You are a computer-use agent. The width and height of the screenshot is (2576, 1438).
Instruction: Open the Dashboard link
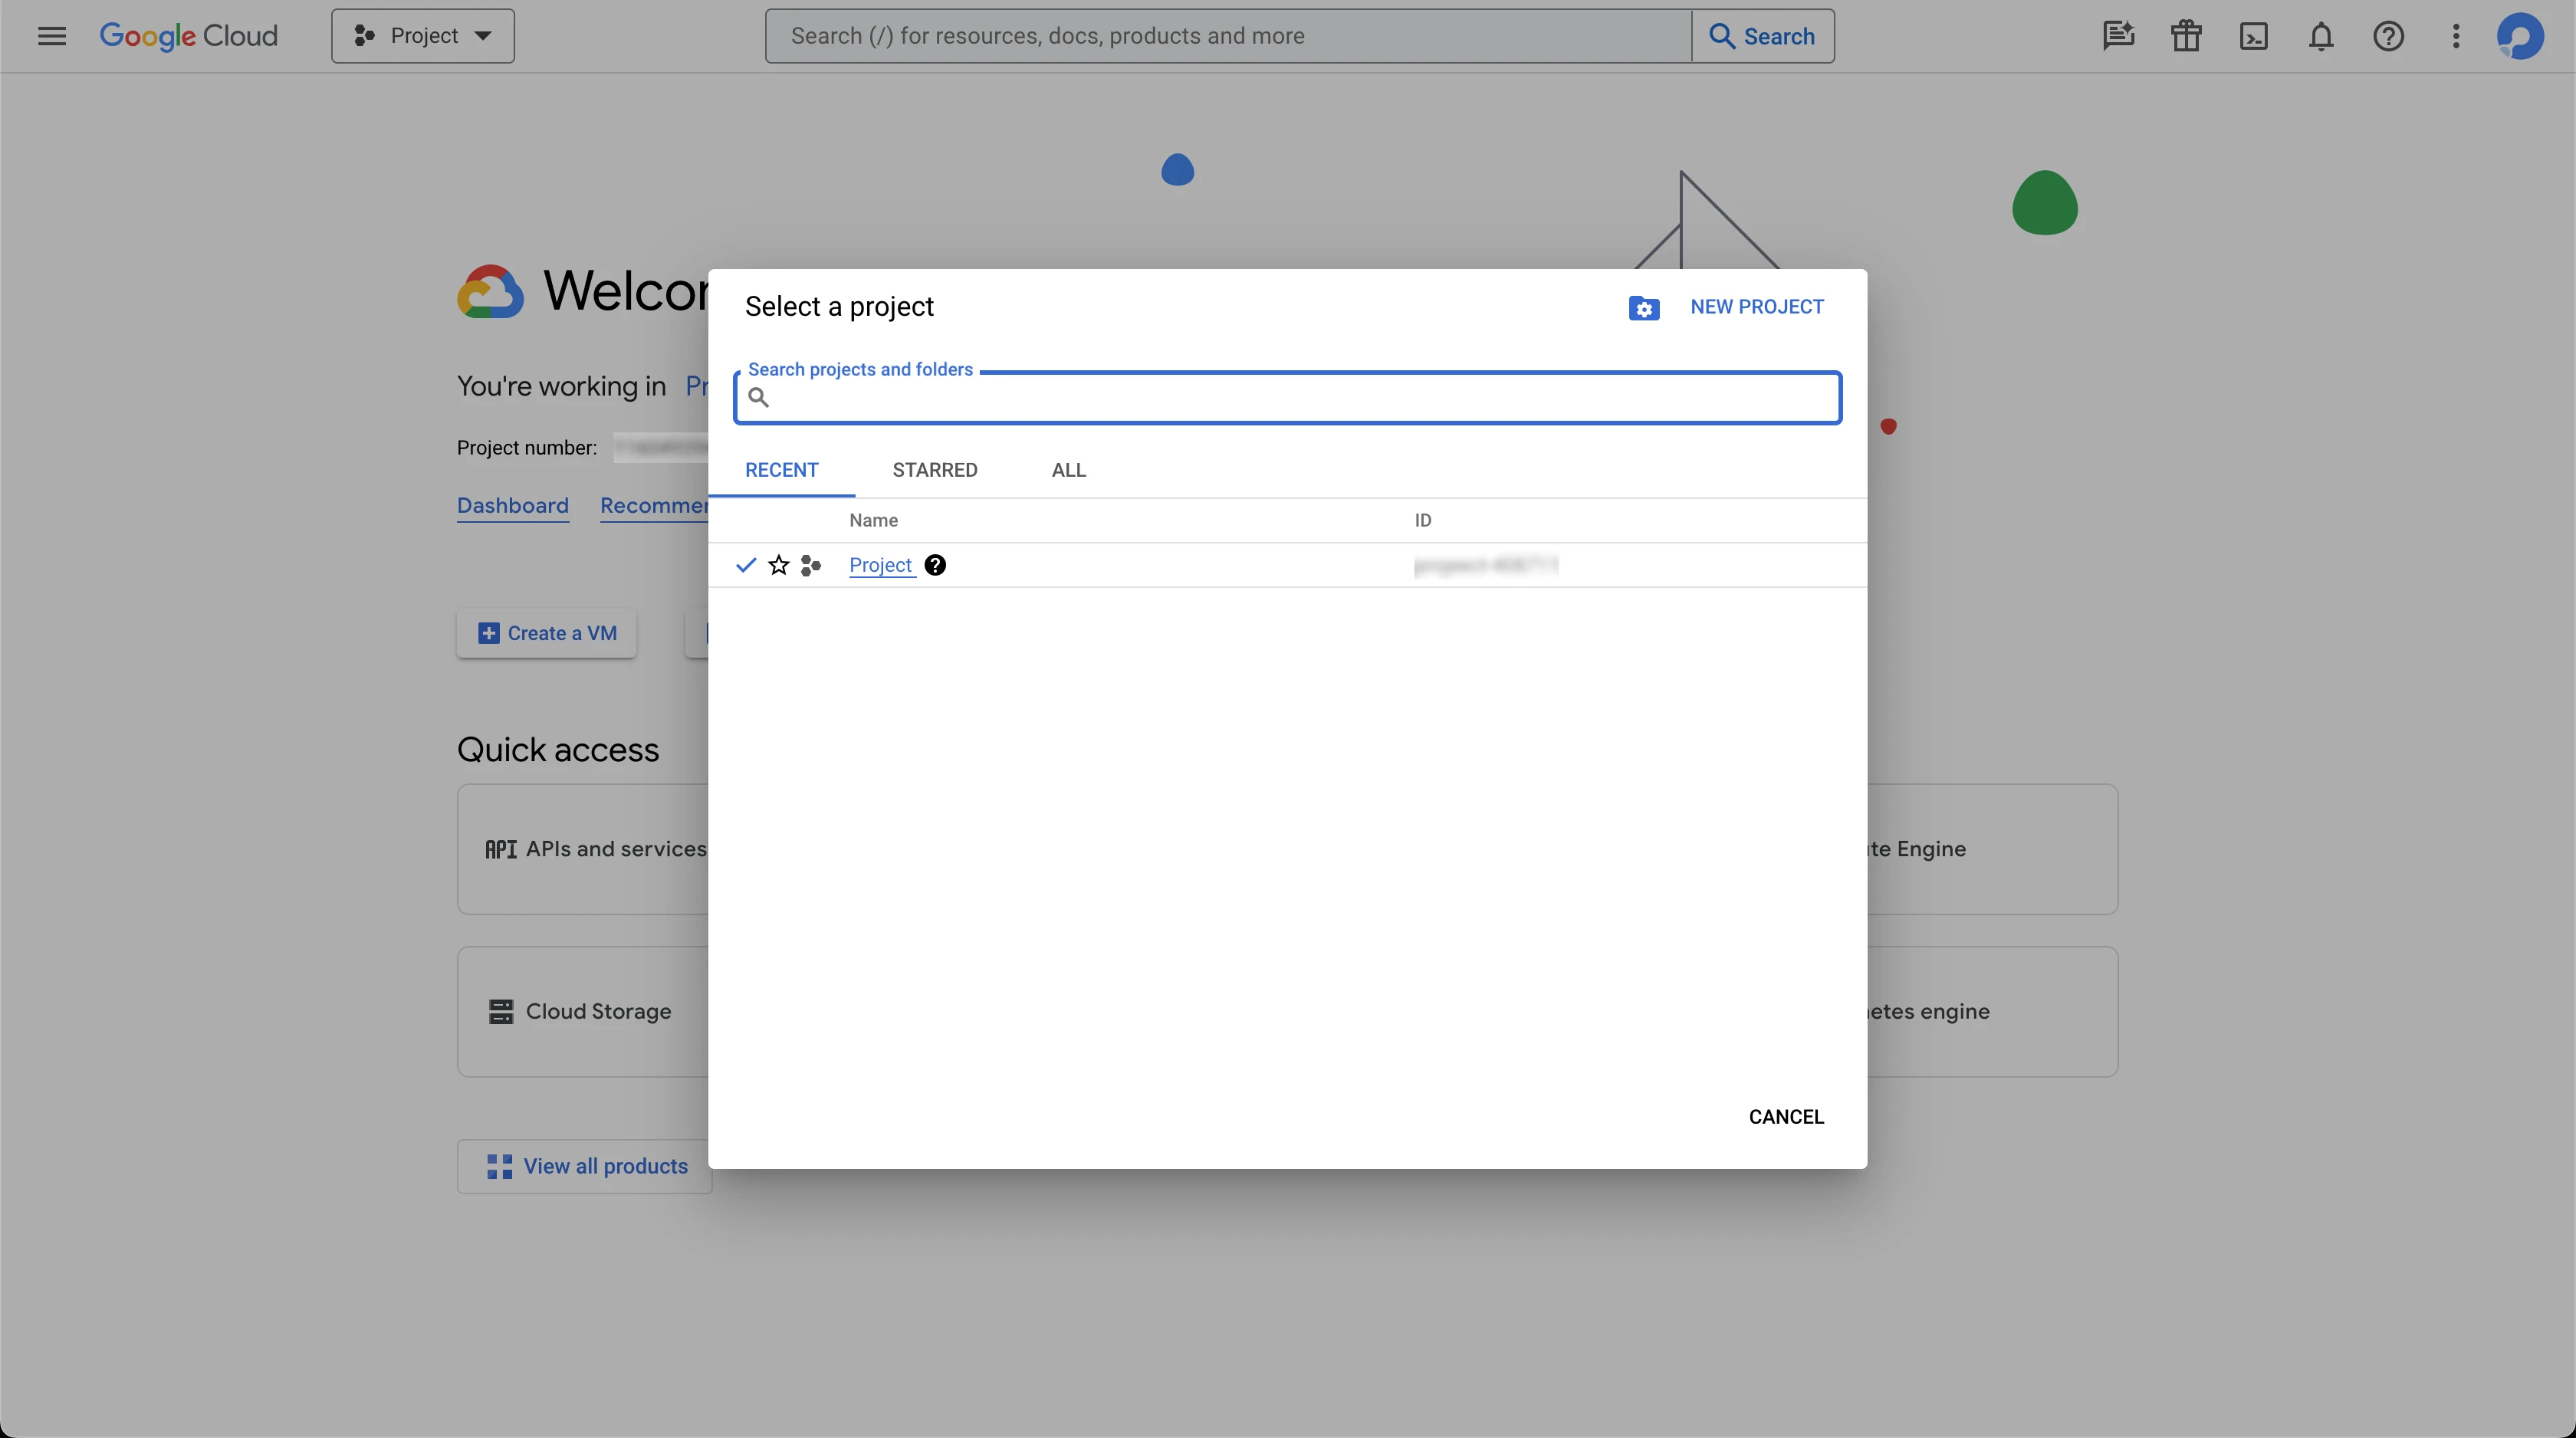coord(513,506)
